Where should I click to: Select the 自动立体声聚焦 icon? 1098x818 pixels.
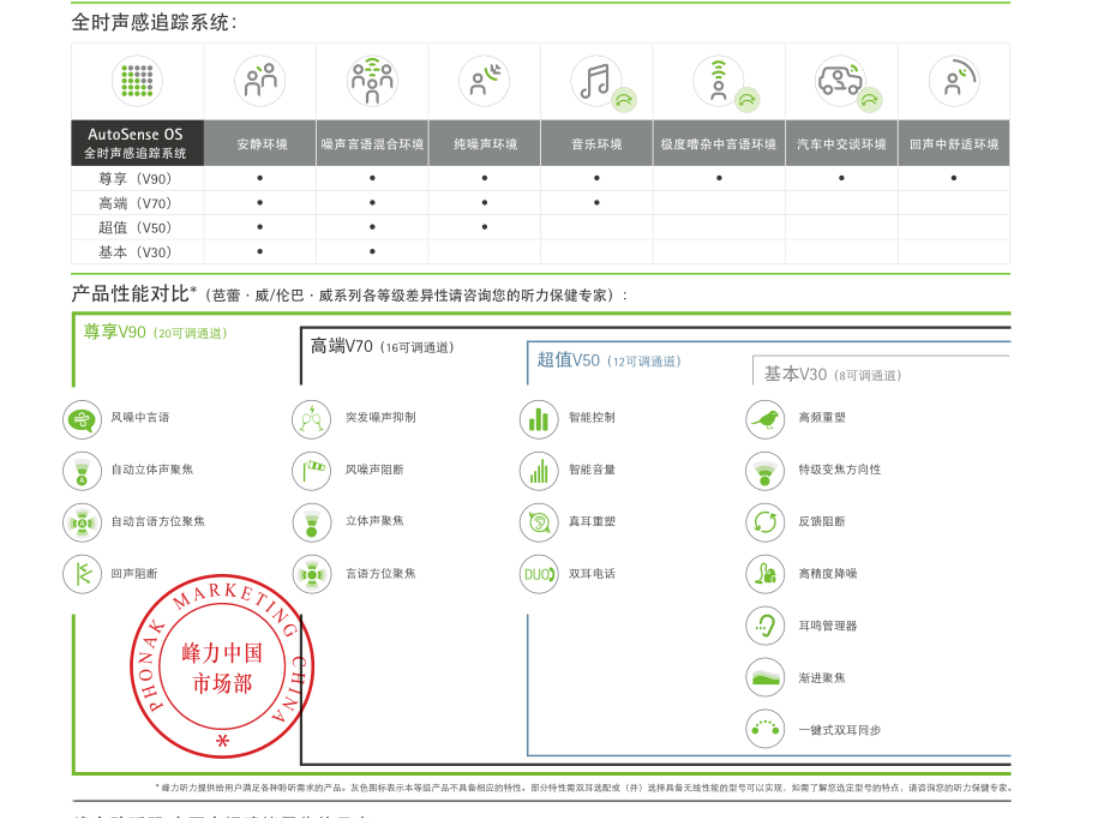(x=83, y=471)
